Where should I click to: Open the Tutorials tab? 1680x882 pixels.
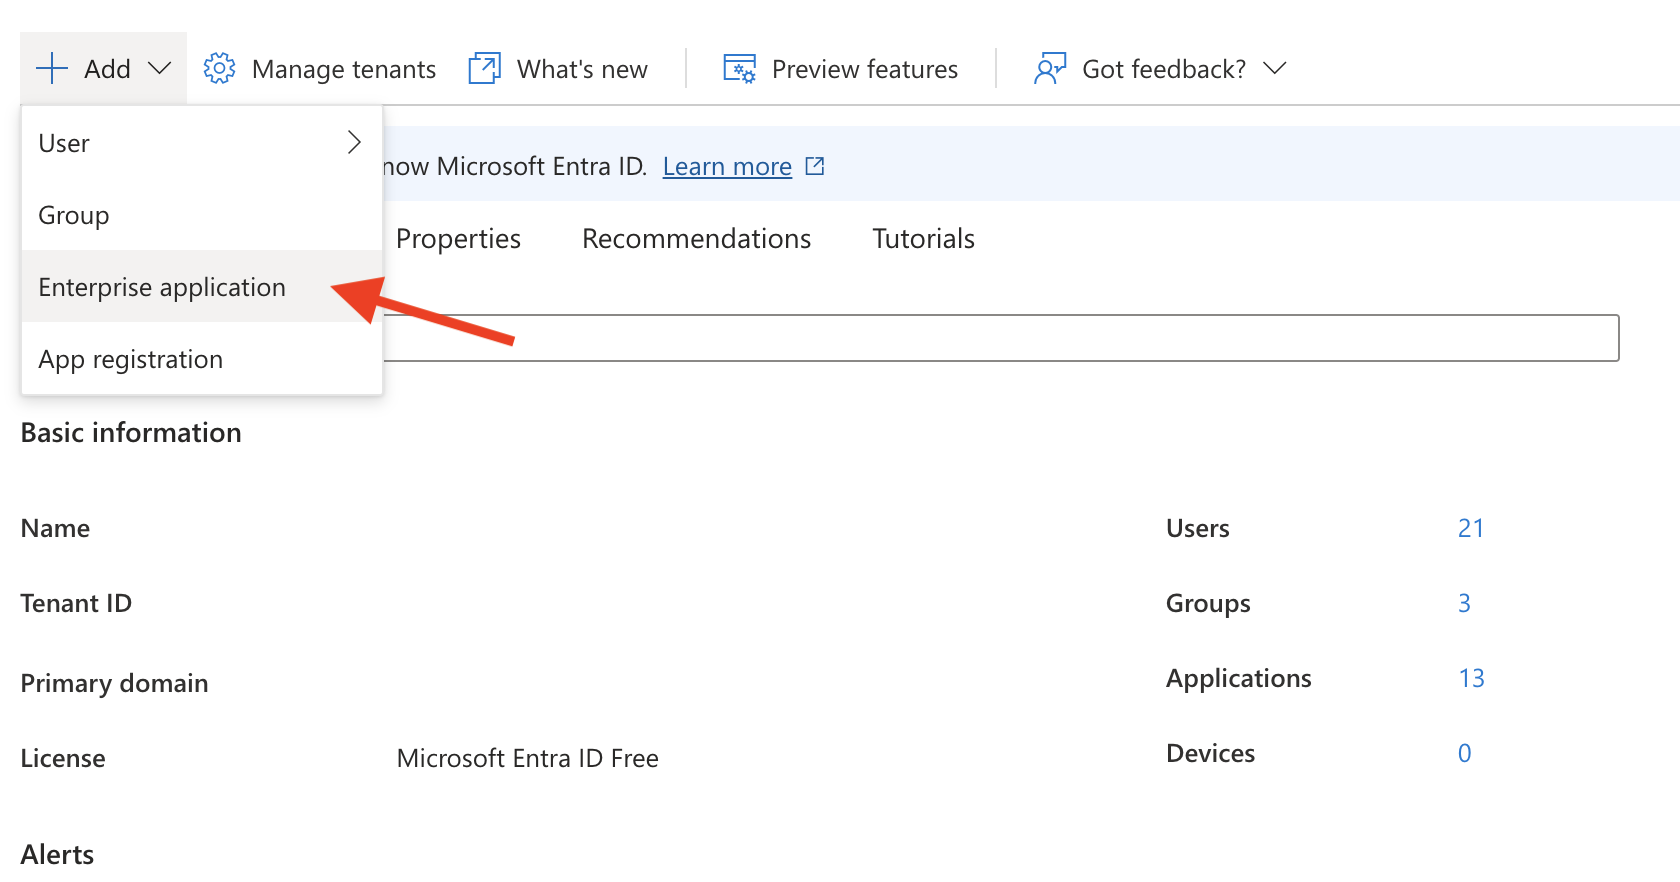(x=923, y=239)
